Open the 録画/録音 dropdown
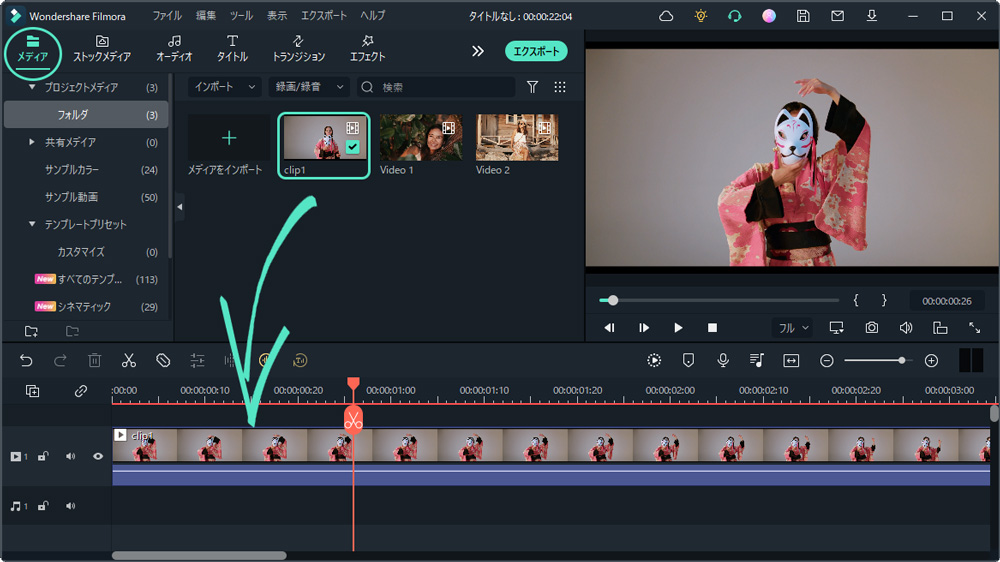Screen dimensions: 1000x562 tap(309, 87)
